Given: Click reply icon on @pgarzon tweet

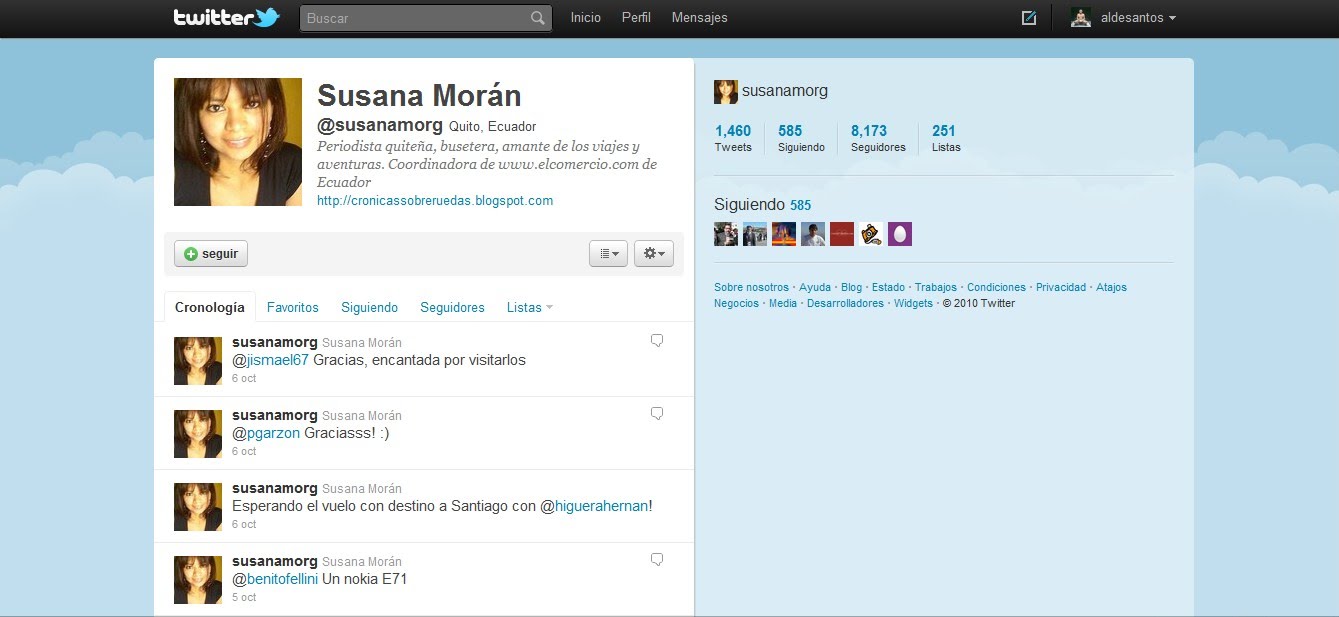Looking at the screenshot, I should [x=657, y=413].
